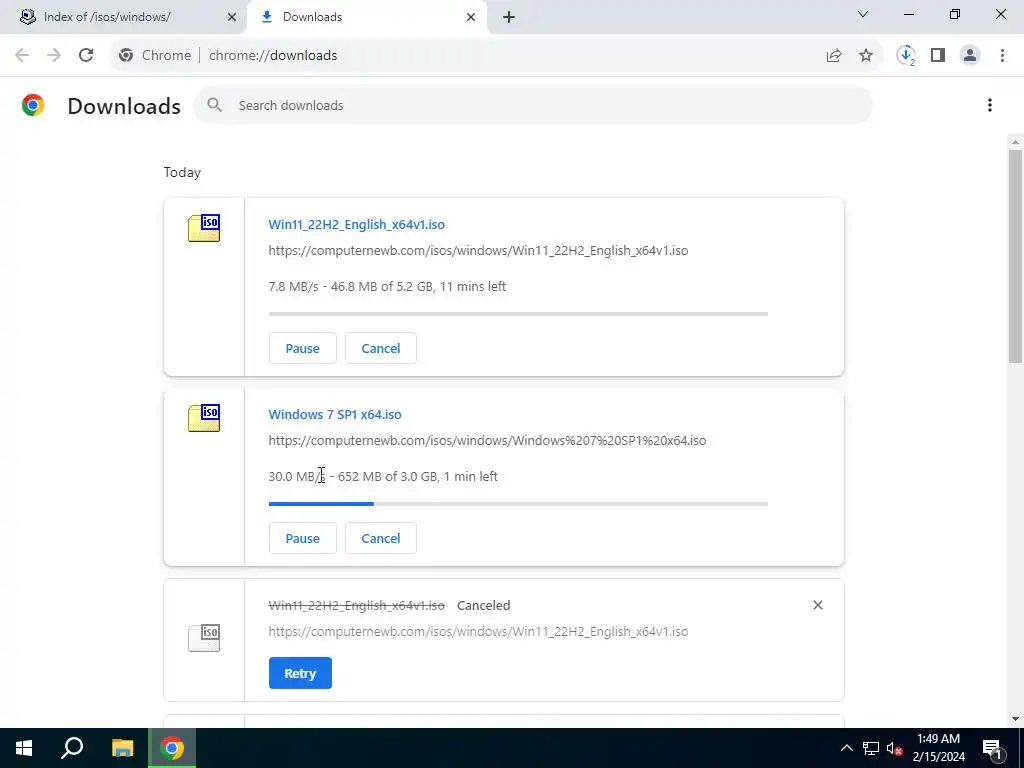
Task: Open the Windows 7 SP1 x64.iso file link
Action: 335,414
